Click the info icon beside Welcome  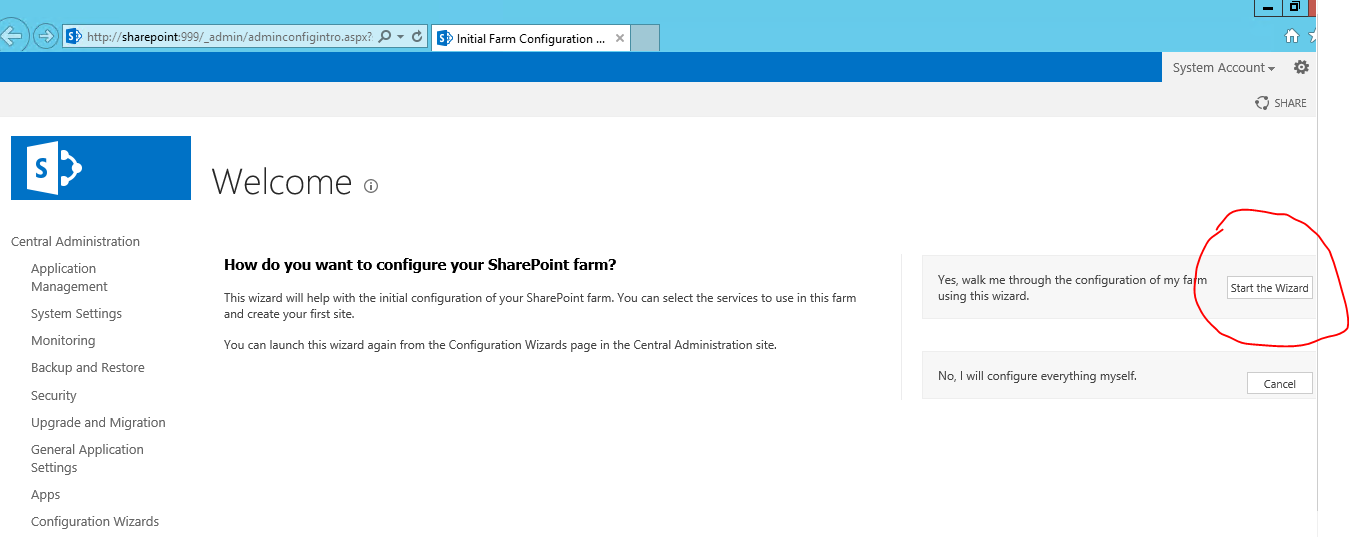coord(371,186)
